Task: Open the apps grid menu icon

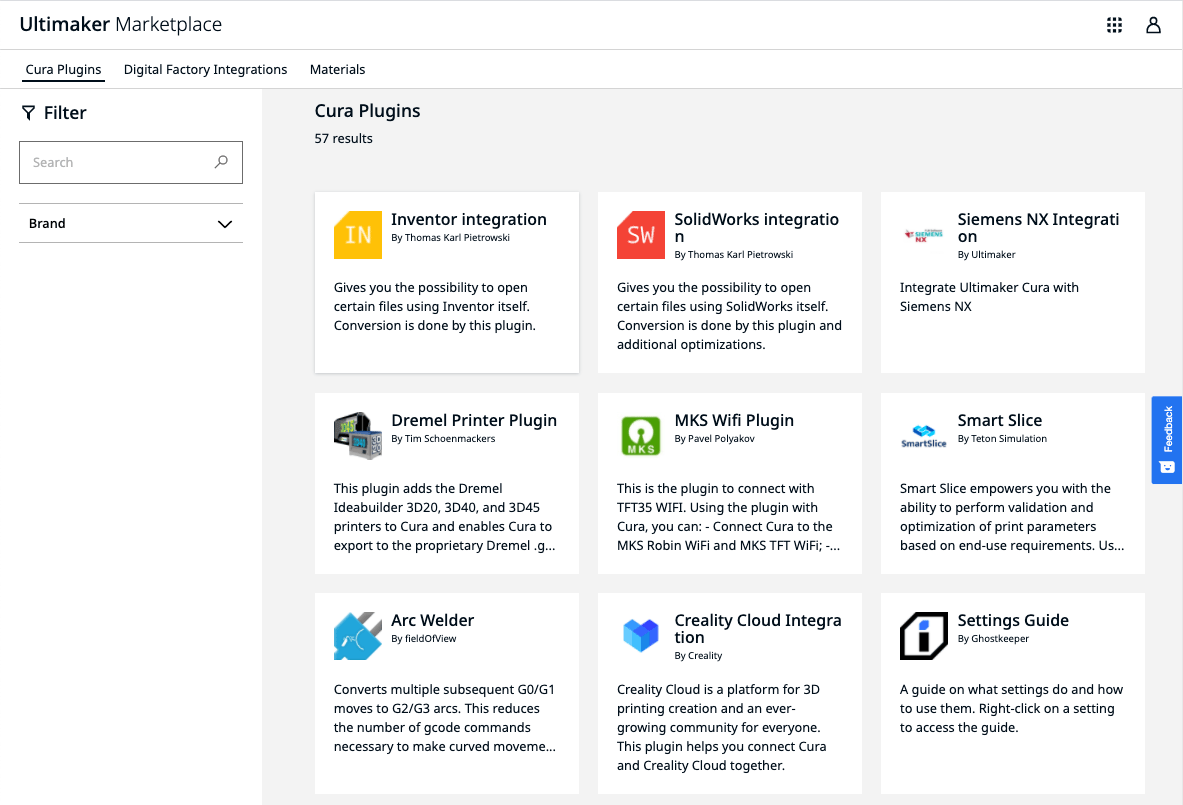Action: click(1114, 25)
